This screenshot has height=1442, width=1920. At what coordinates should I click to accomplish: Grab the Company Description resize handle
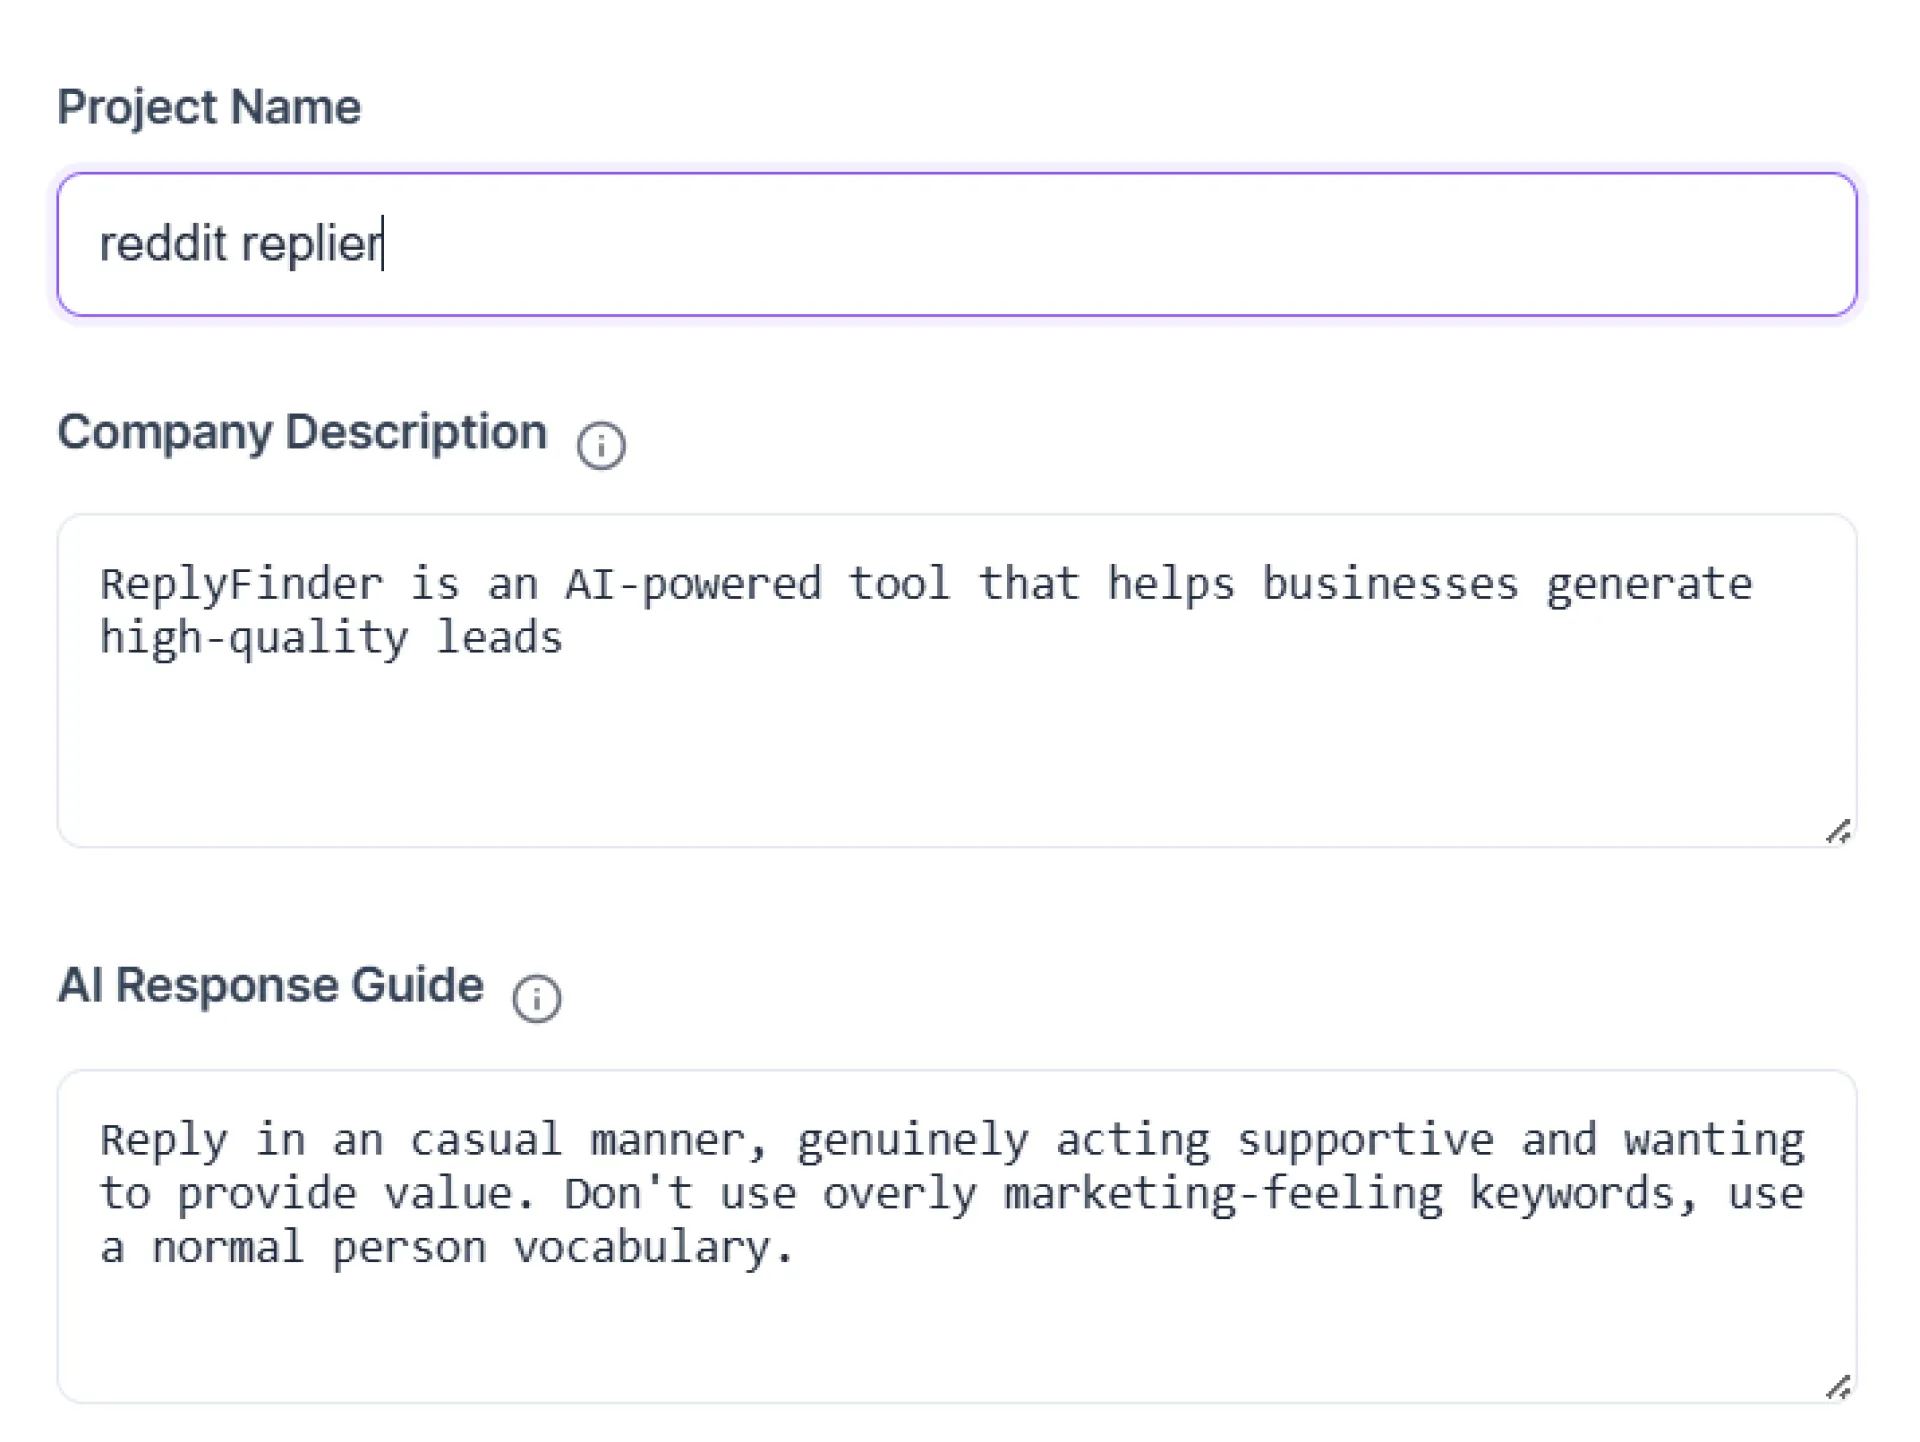tap(1838, 831)
